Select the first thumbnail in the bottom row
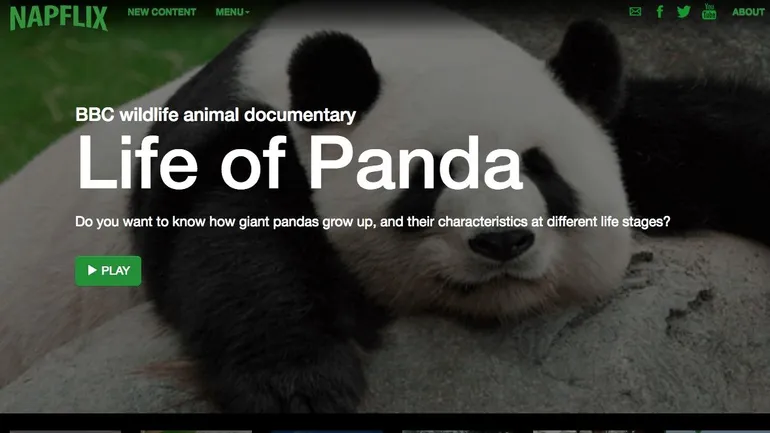The width and height of the screenshot is (770, 433). [x=65, y=432]
